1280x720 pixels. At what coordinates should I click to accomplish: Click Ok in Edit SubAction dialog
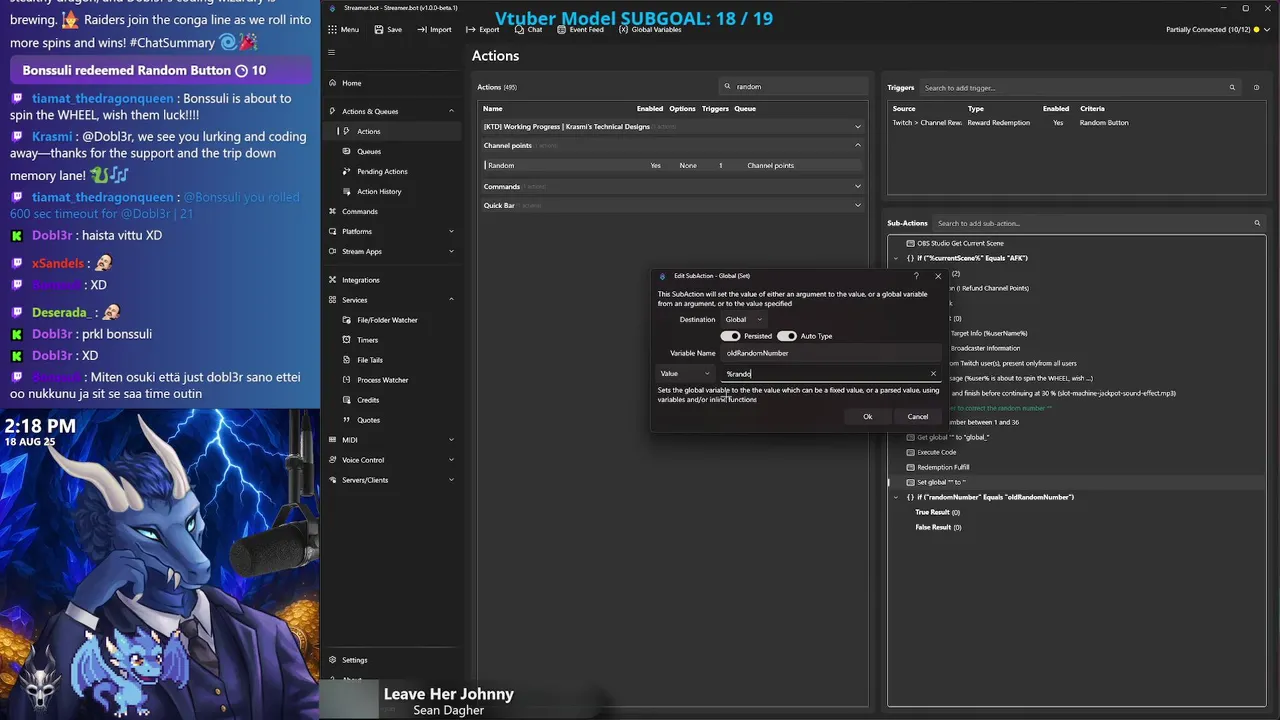pyautogui.click(x=867, y=417)
